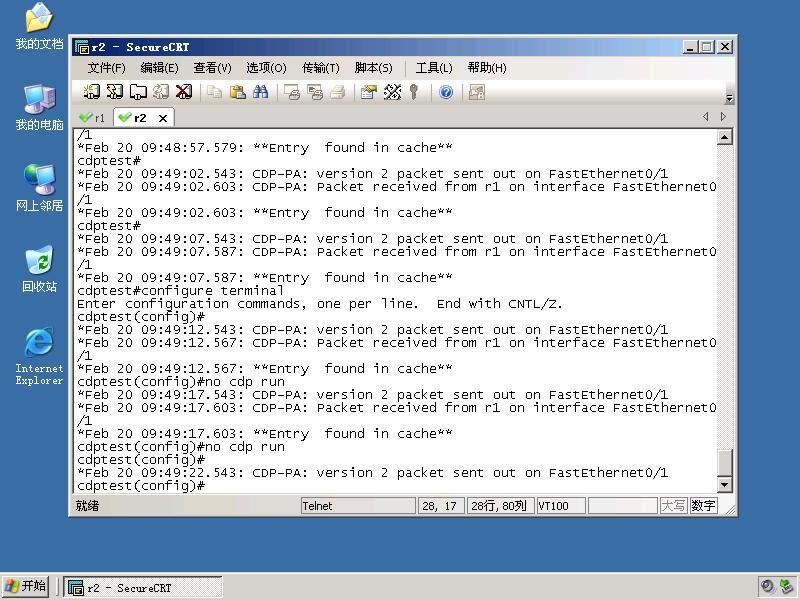Click the '28行, 80列' status field

pyautogui.click(x=500, y=506)
